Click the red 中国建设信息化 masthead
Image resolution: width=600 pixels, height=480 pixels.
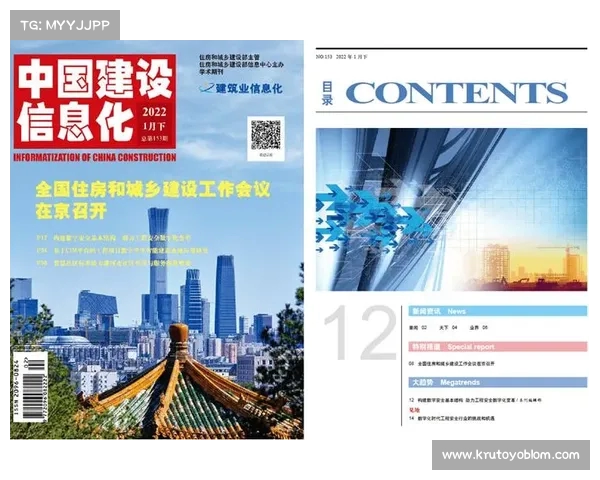(95, 101)
